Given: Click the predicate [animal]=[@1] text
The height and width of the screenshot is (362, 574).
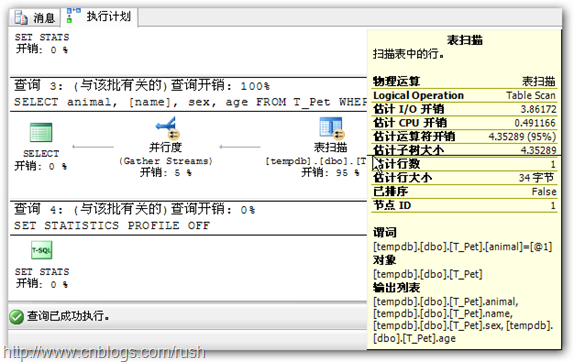Looking at the screenshot, I should 463,247.
